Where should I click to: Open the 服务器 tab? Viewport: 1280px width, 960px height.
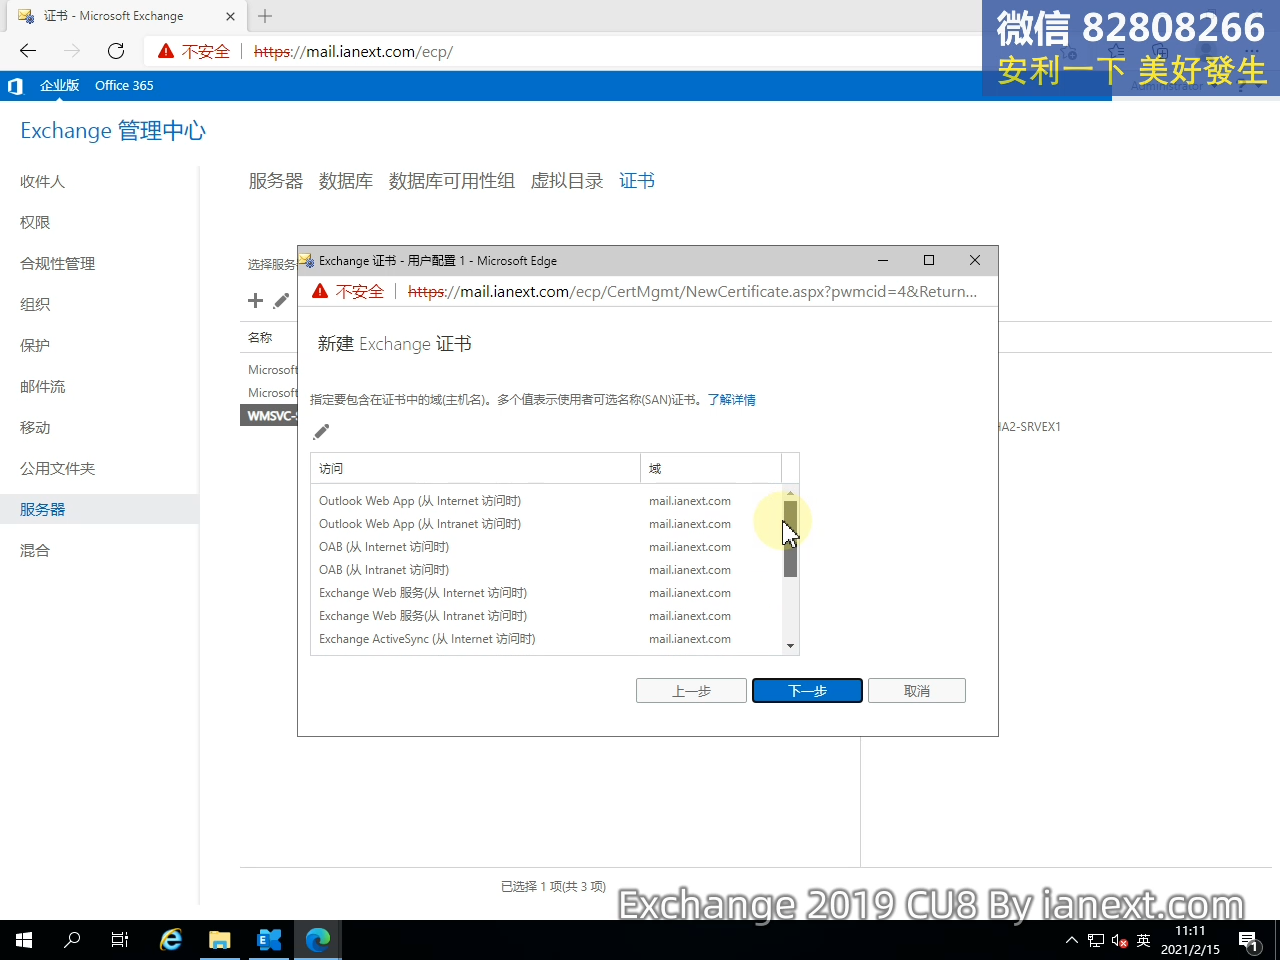coord(276,181)
